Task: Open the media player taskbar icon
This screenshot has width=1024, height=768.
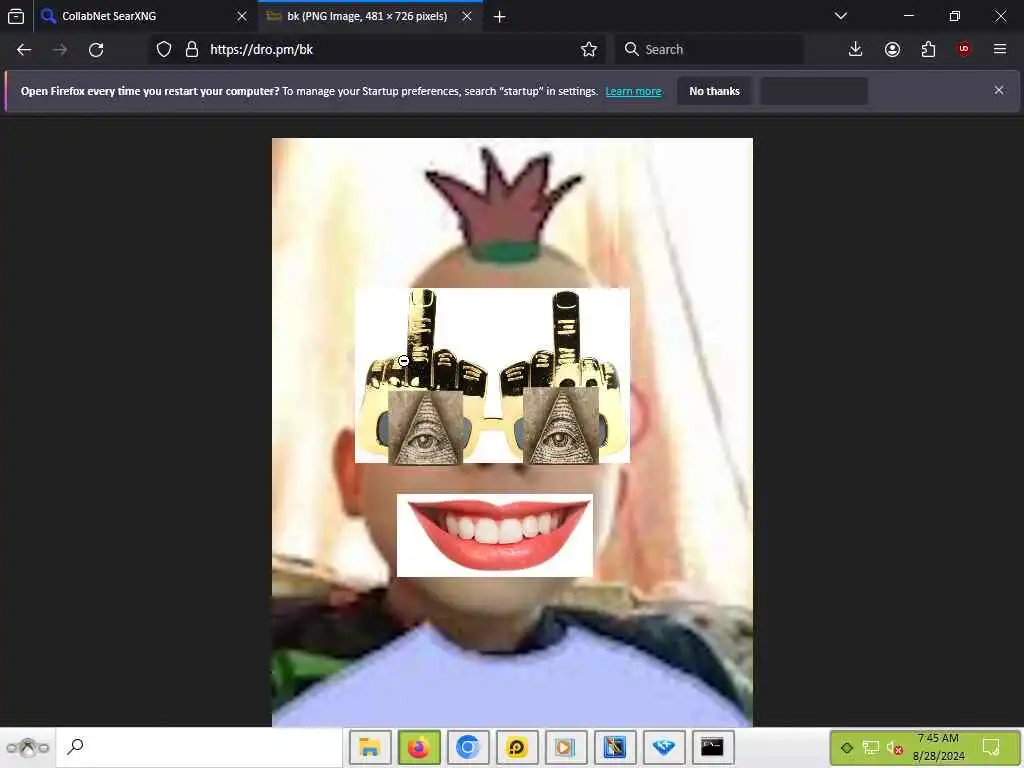Action: 566,747
